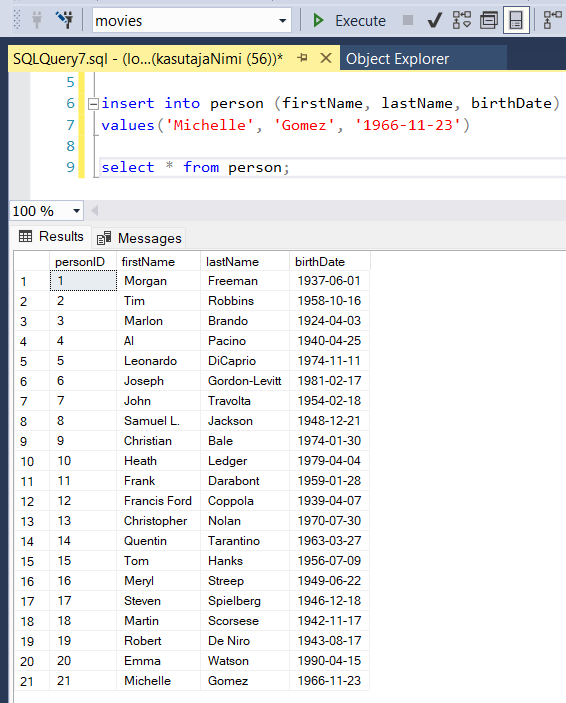
Task: Click the Query Options icon
Action: pyautogui.click(x=489, y=21)
